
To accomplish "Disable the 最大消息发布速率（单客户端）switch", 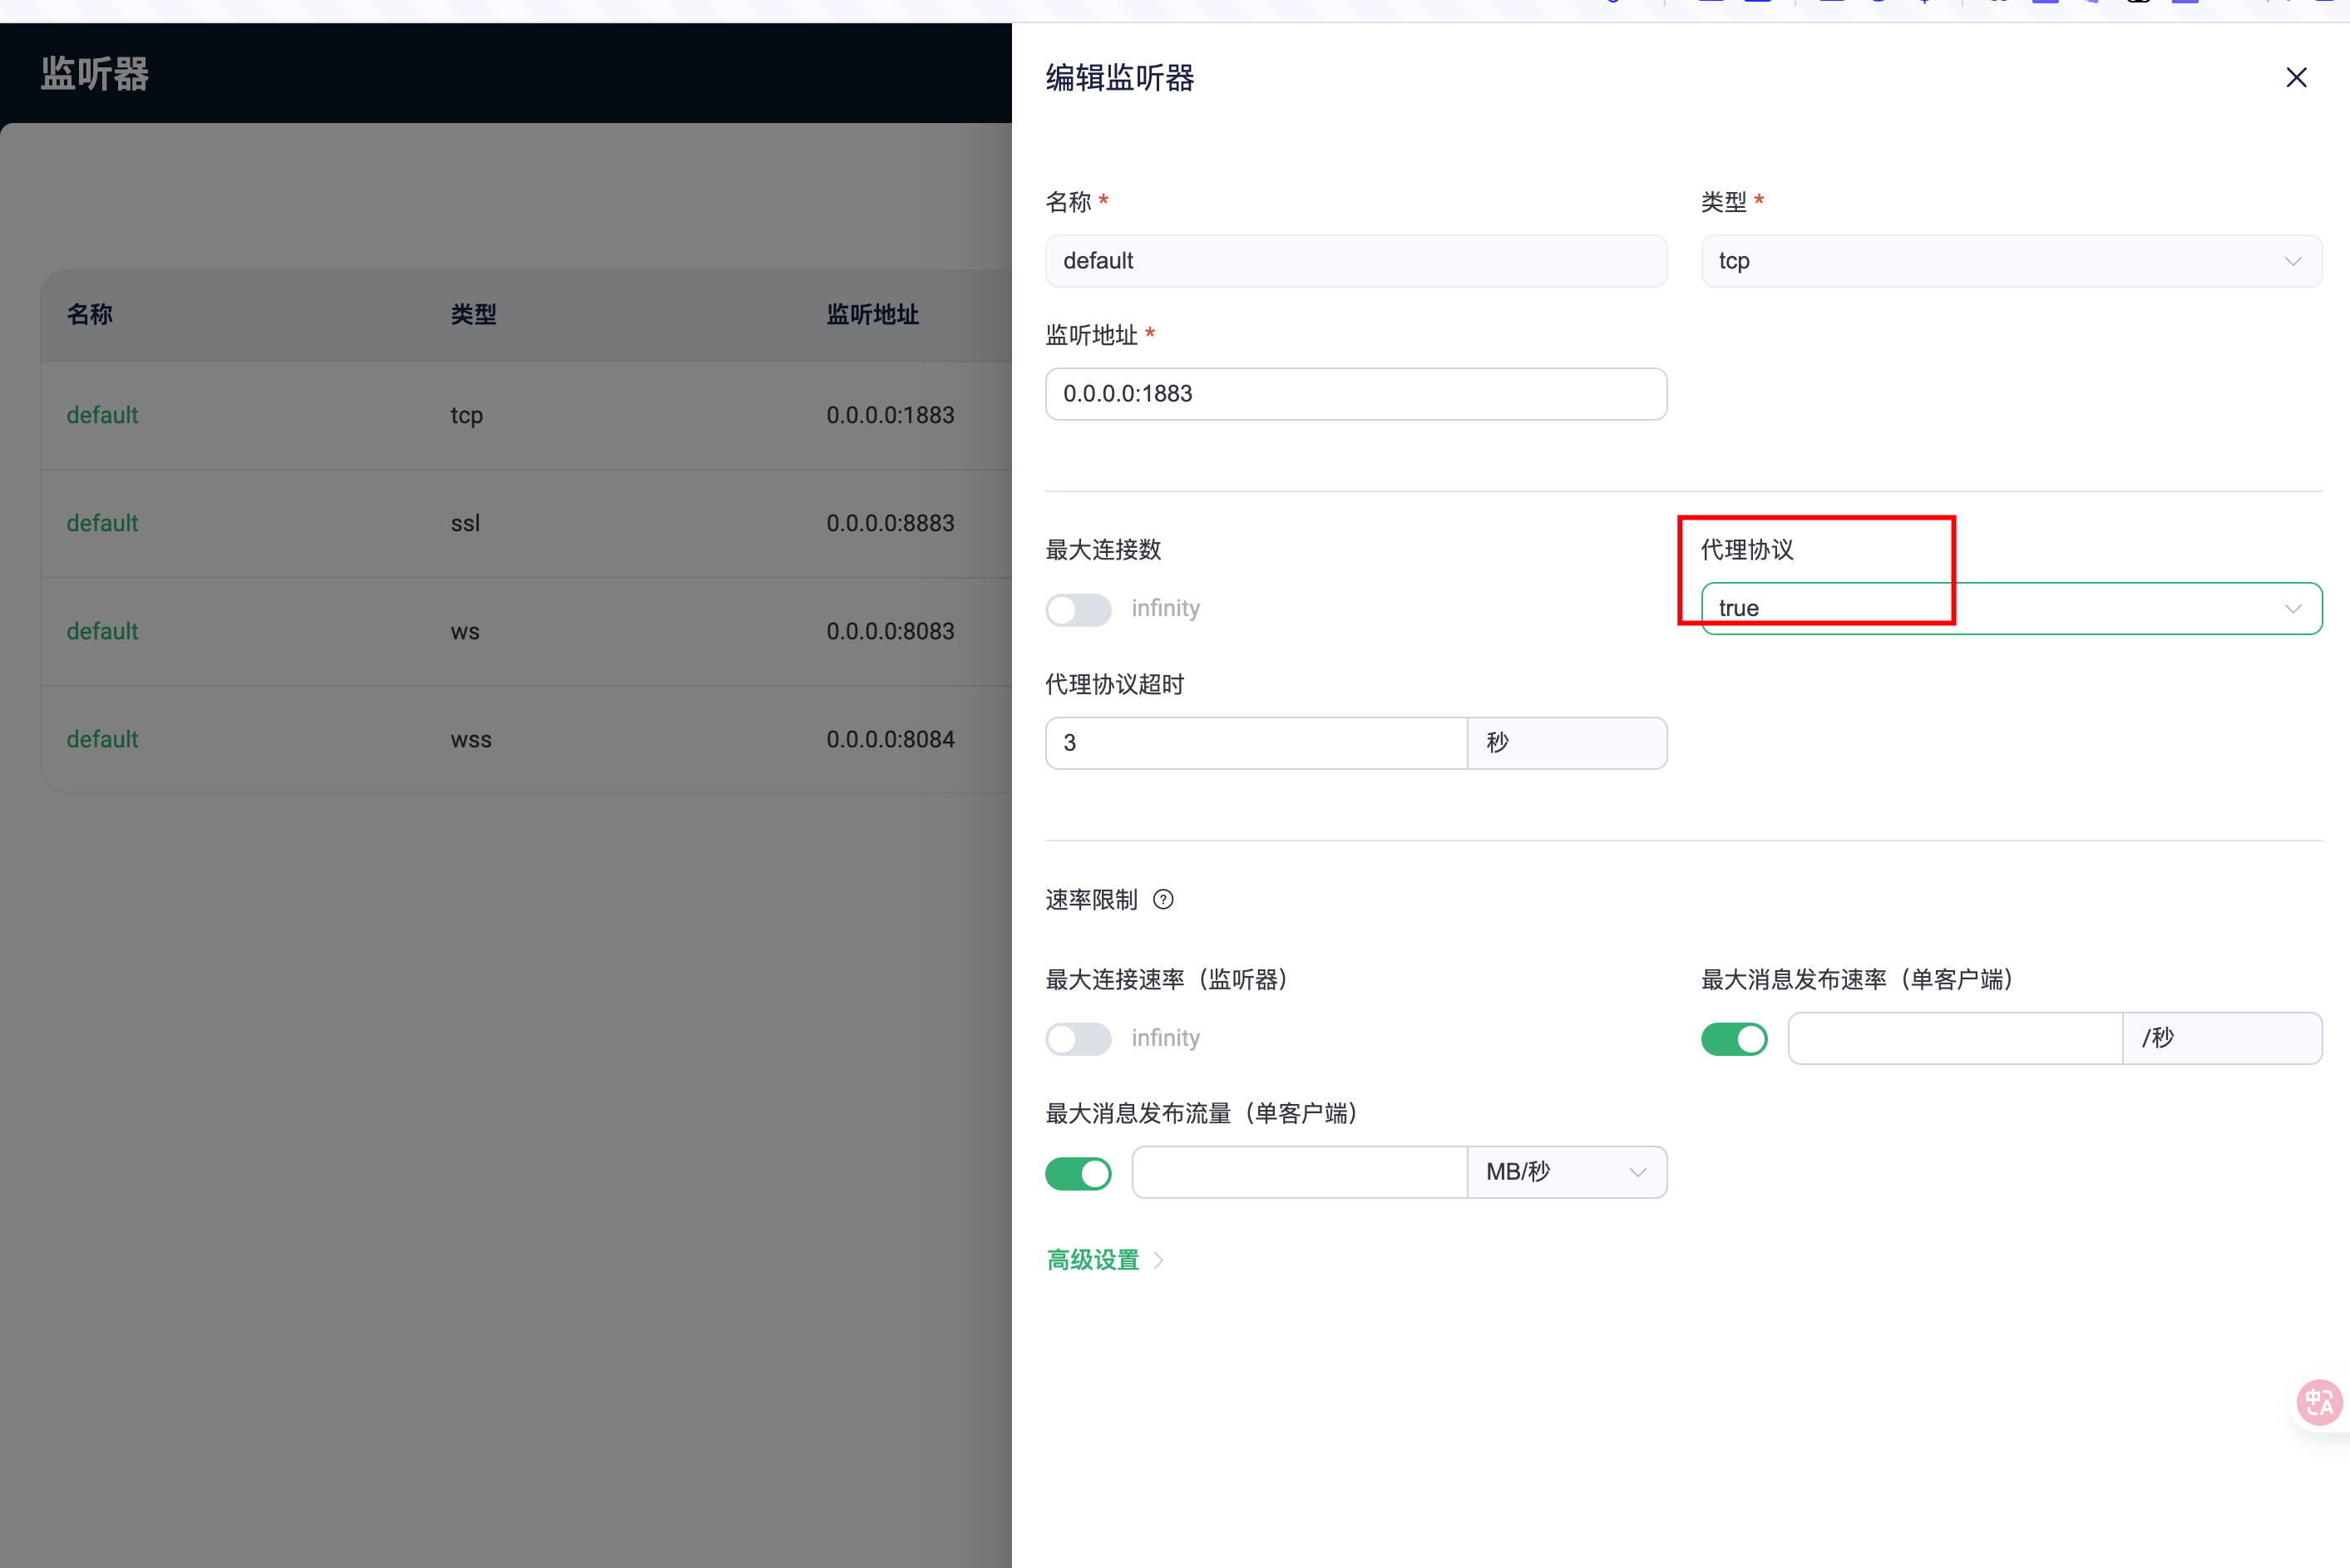I will [x=1734, y=1039].
